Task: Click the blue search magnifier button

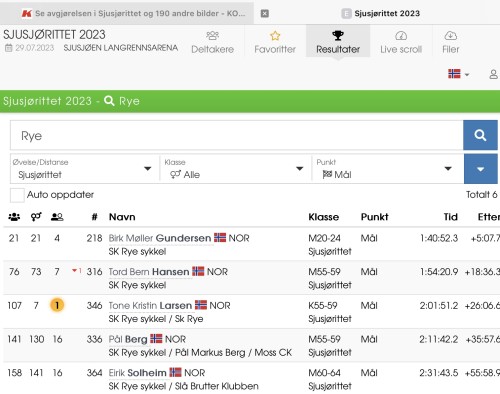Action: [480, 135]
